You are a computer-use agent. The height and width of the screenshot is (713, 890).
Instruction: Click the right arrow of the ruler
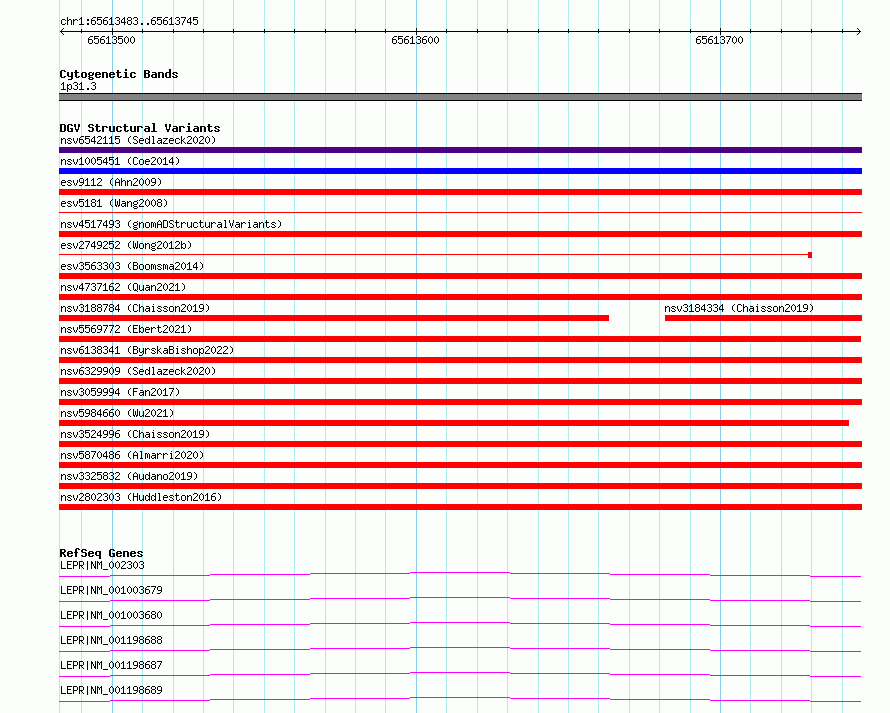point(858,31)
